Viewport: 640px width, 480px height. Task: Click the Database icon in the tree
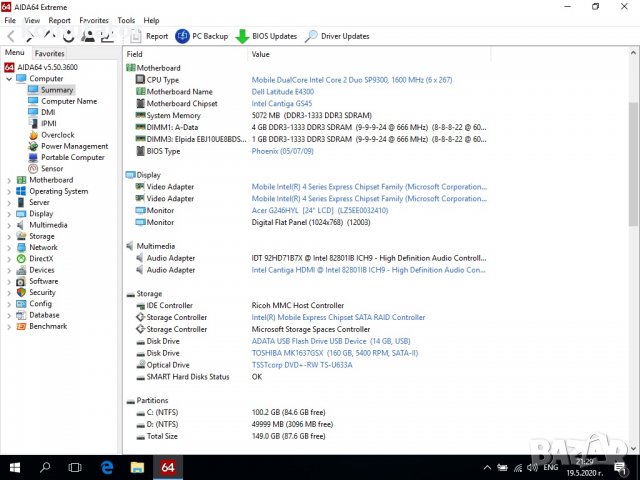pyautogui.click(x=21, y=315)
